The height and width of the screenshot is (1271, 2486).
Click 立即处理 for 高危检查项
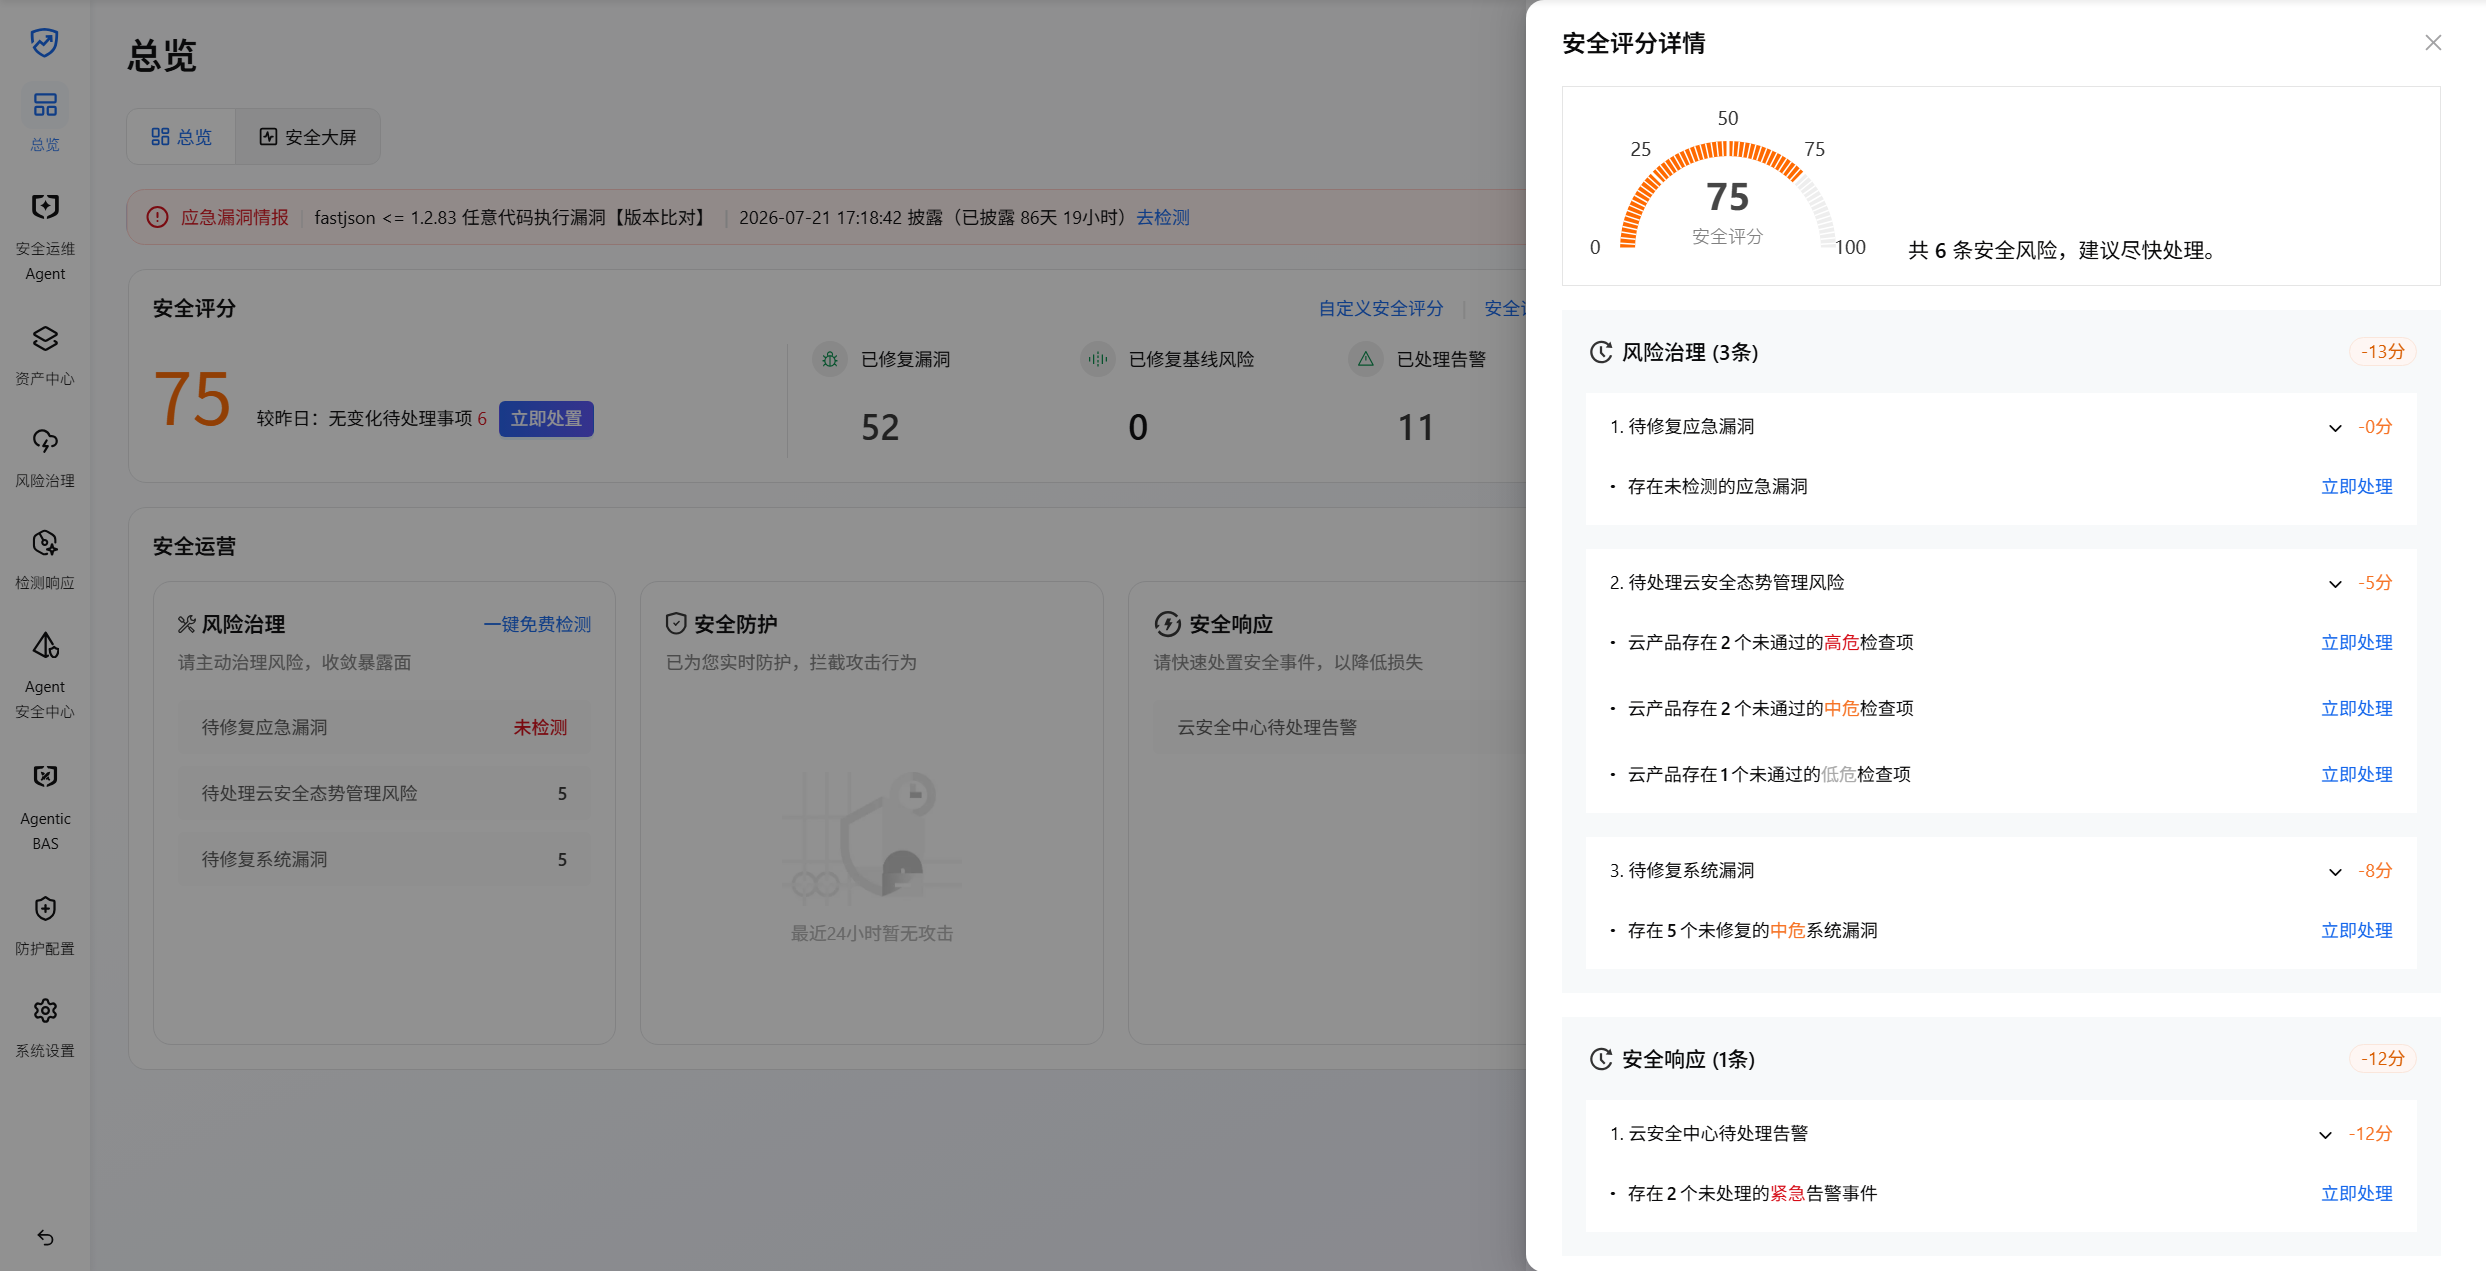coord(2356,642)
